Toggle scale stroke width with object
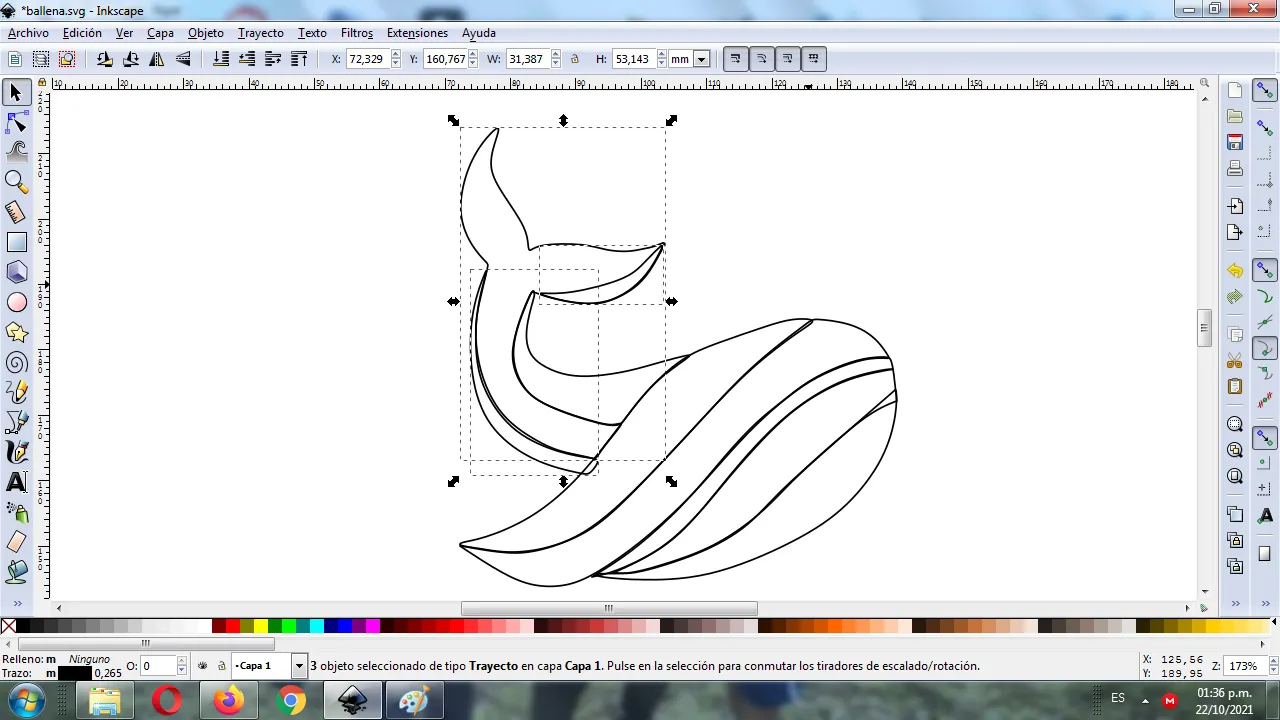 pyautogui.click(x=735, y=59)
